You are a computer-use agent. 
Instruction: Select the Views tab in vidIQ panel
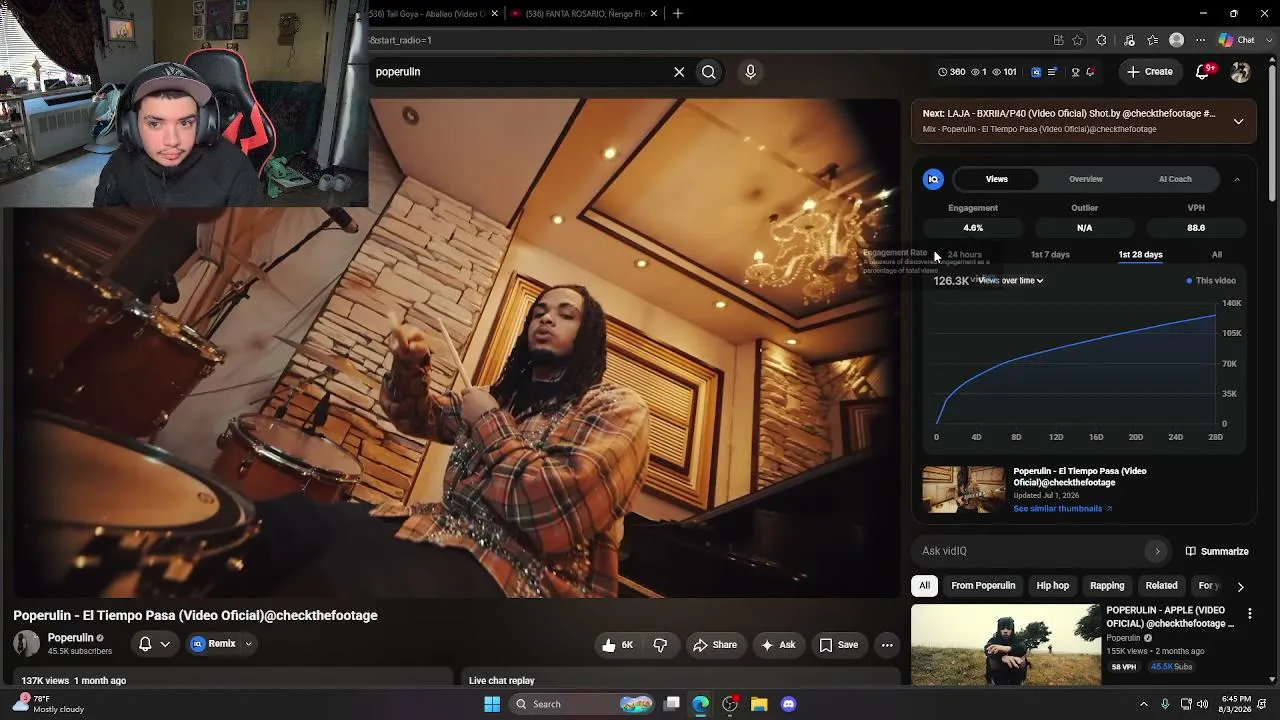(997, 179)
